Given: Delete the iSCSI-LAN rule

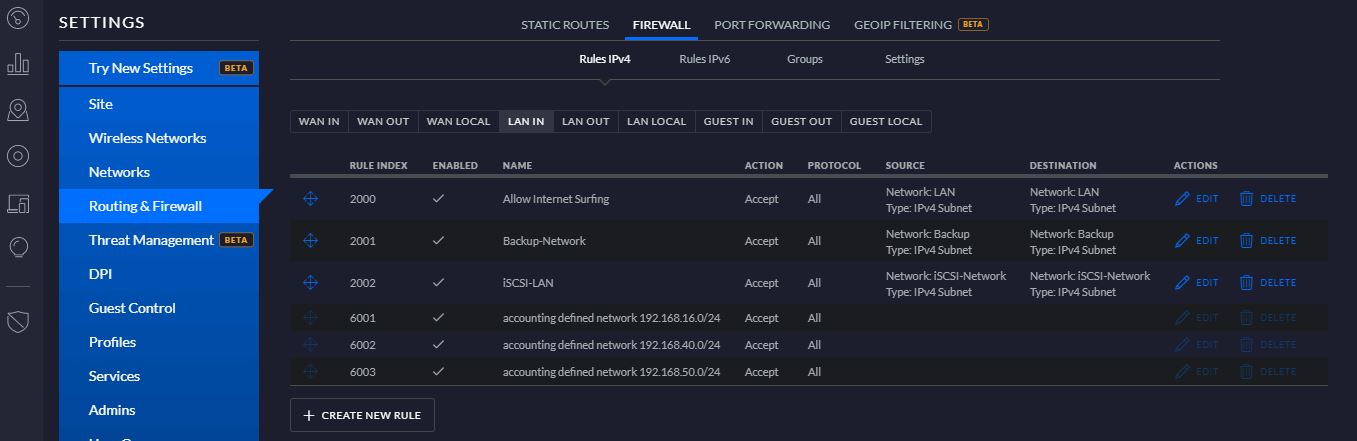Looking at the screenshot, I should tap(1267, 283).
